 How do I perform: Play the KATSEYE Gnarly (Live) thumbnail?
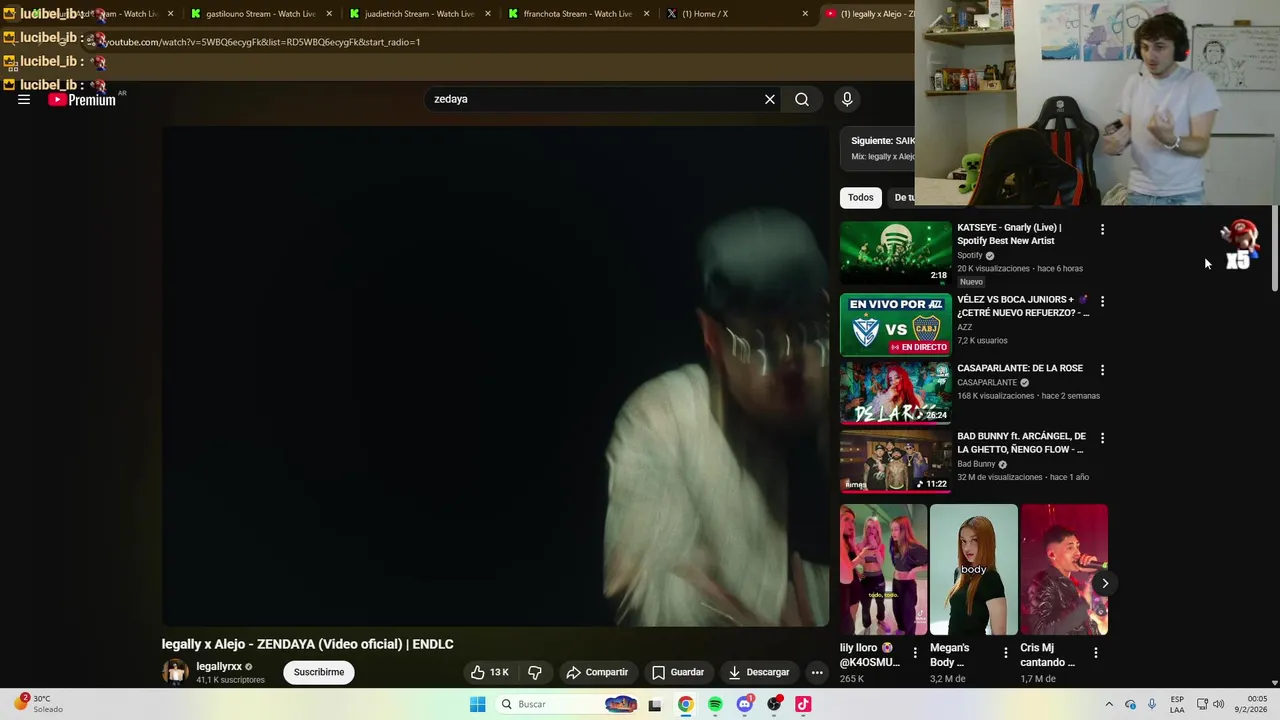tap(896, 252)
